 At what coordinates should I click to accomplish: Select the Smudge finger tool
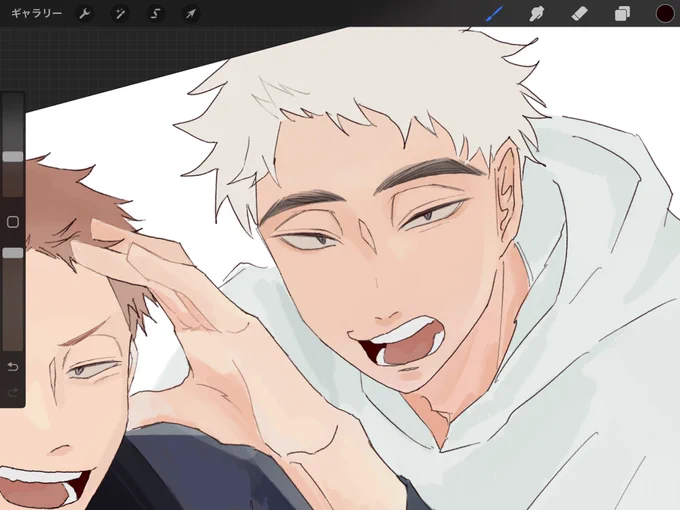click(537, 13)
